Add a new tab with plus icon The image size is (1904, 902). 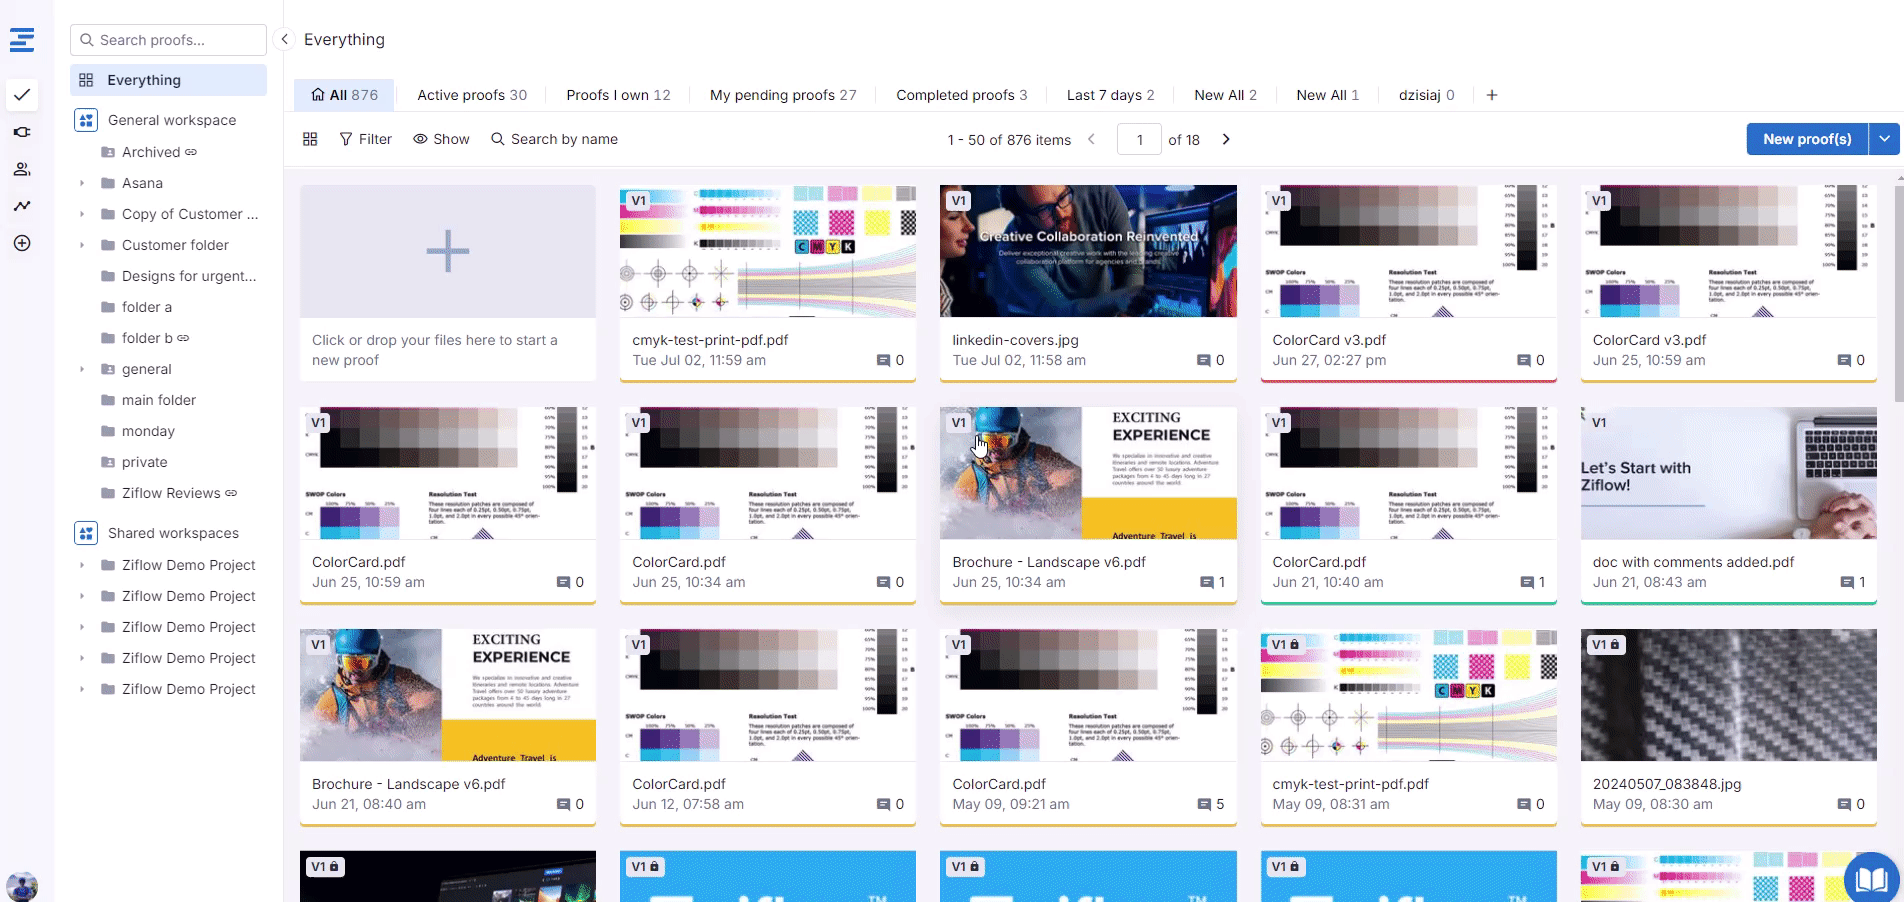[1492, 95]
